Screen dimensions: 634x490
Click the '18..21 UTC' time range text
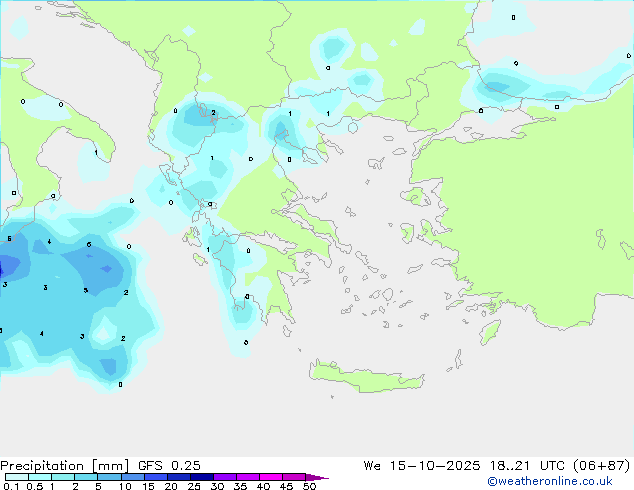[x=529, y=466]
